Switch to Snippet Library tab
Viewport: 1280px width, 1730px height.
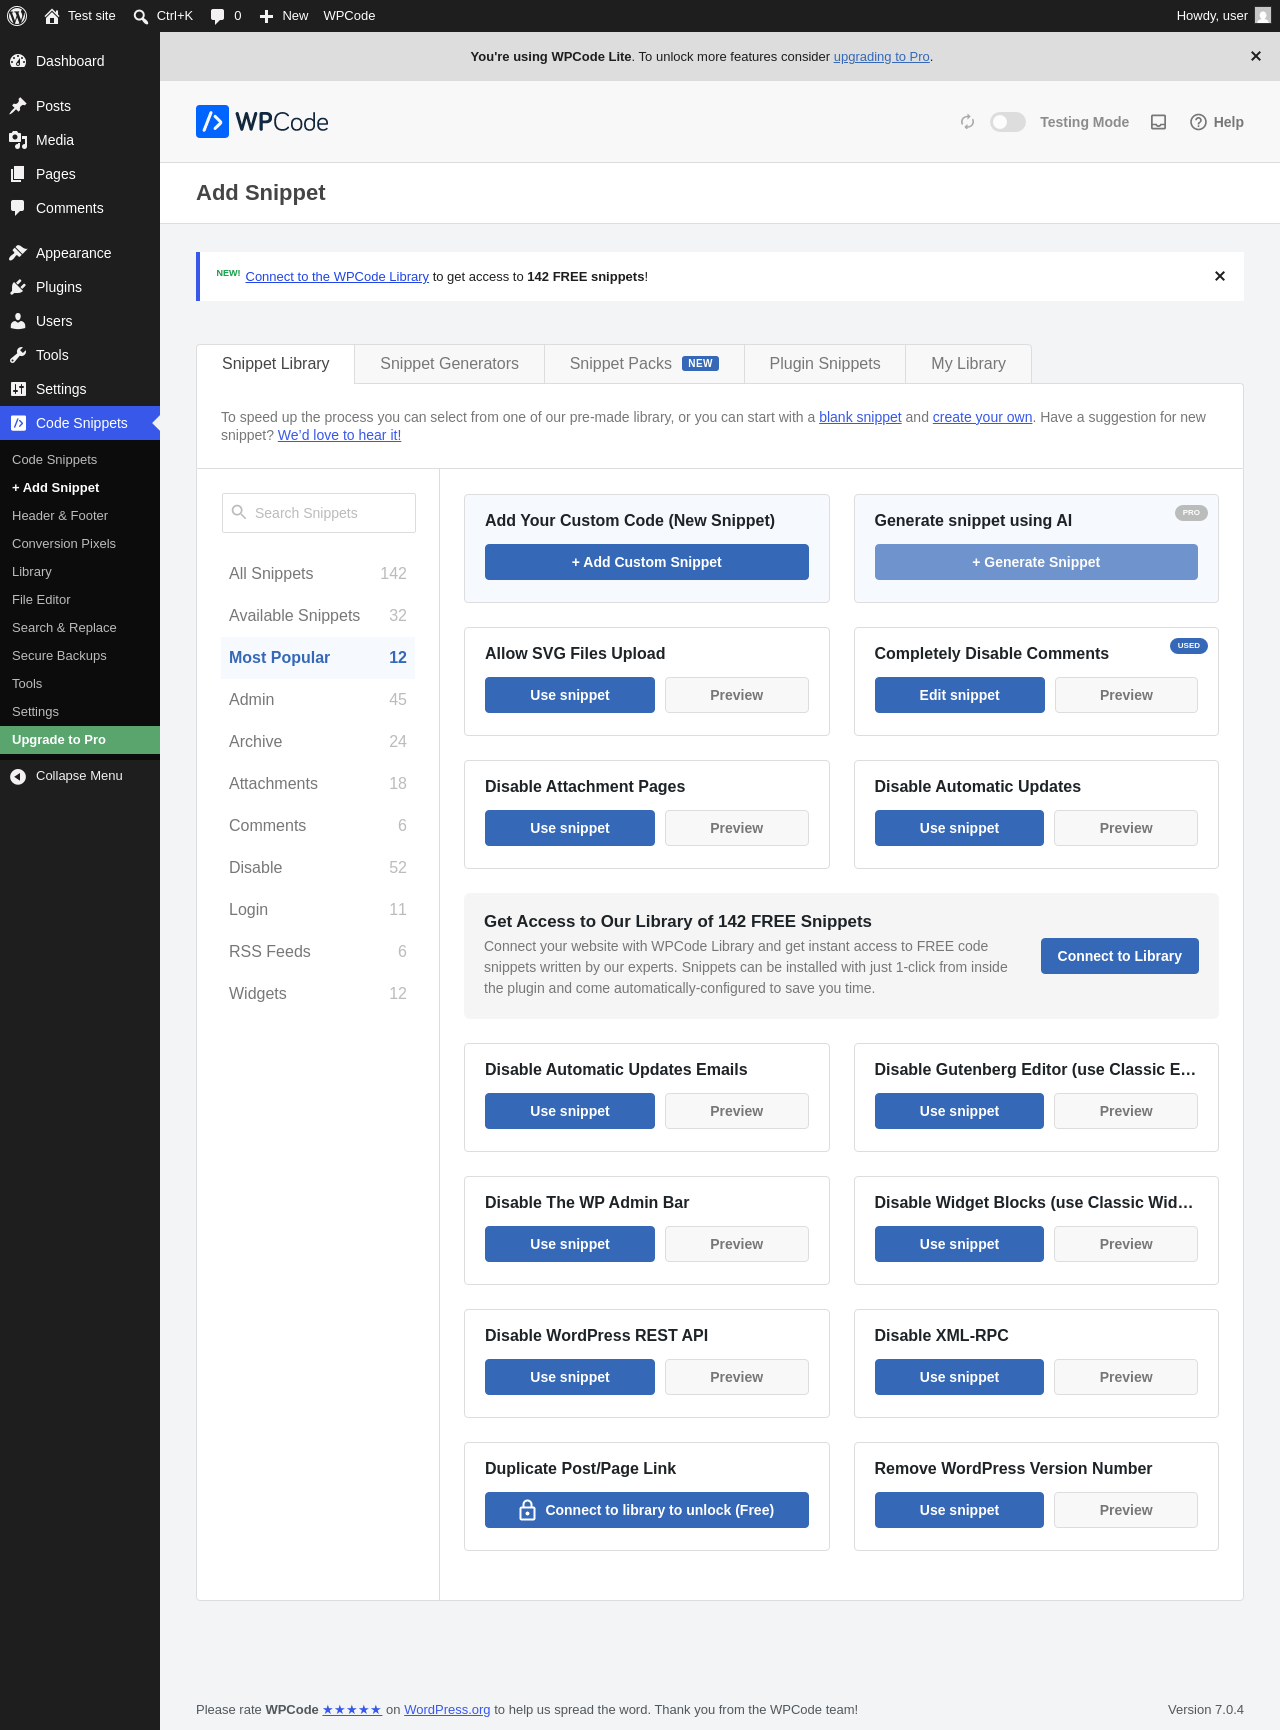(x=275, y=364)
